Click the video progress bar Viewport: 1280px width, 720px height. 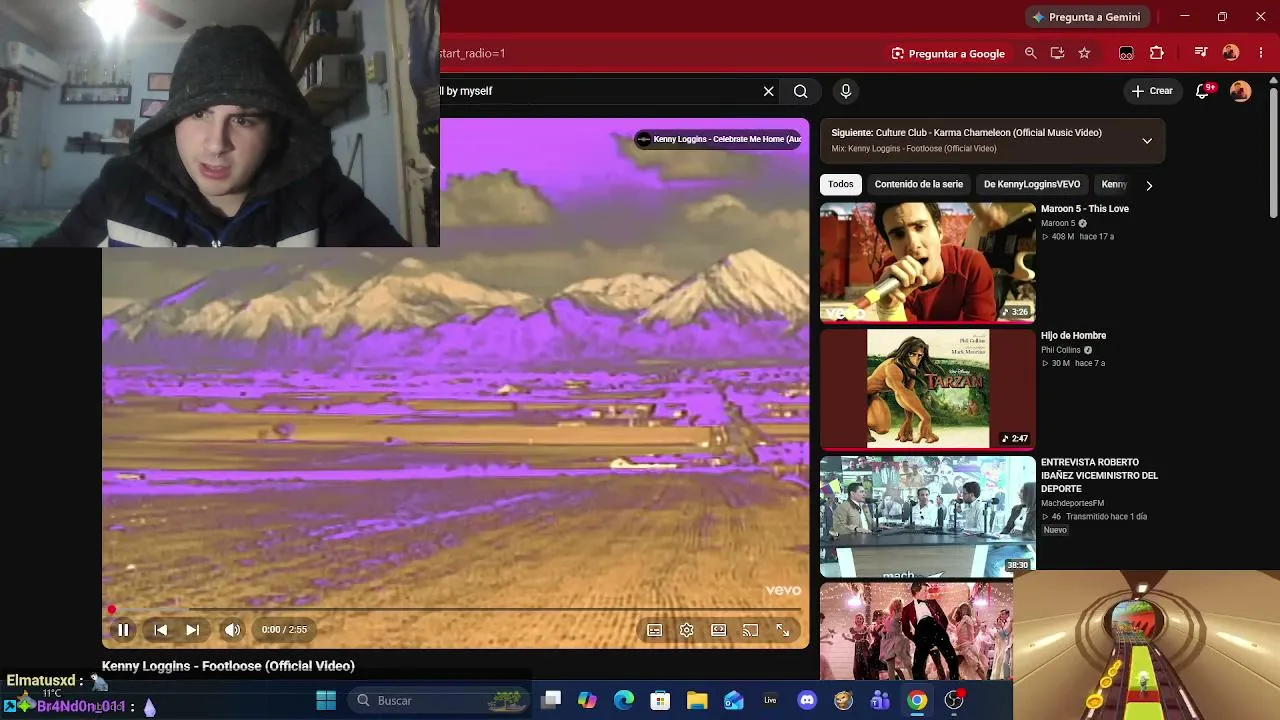point(456,608)
